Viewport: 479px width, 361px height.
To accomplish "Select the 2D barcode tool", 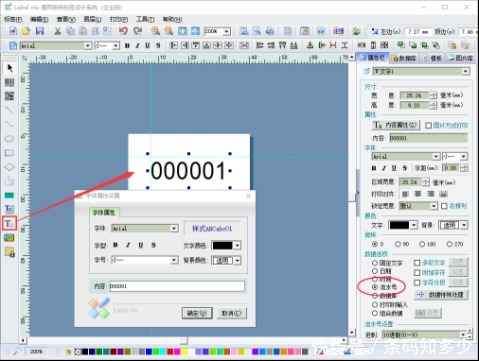I will (x=10, y=96).
